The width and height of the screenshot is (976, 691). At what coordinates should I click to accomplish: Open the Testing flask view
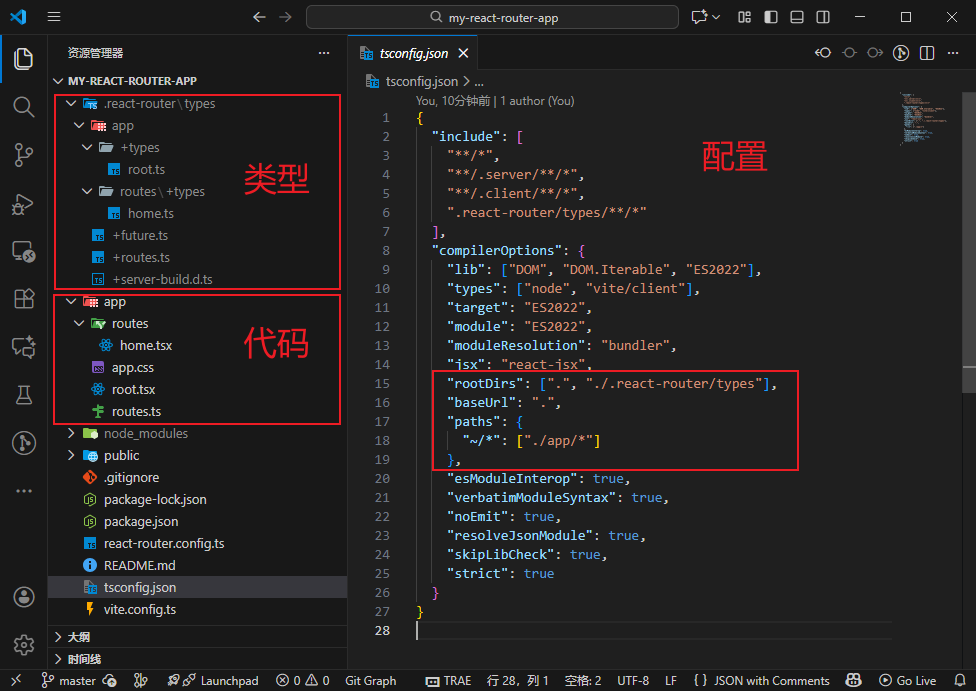tap(24, 394)
